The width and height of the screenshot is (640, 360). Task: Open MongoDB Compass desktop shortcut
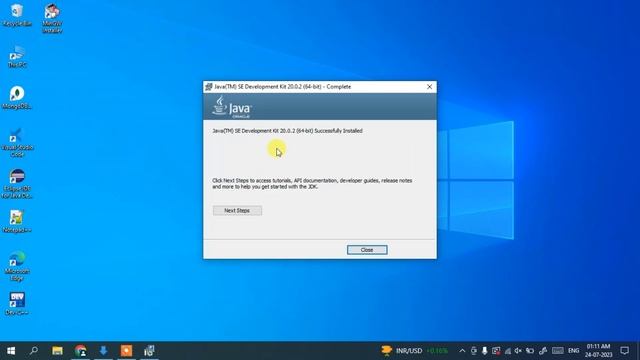click(17, 98)
